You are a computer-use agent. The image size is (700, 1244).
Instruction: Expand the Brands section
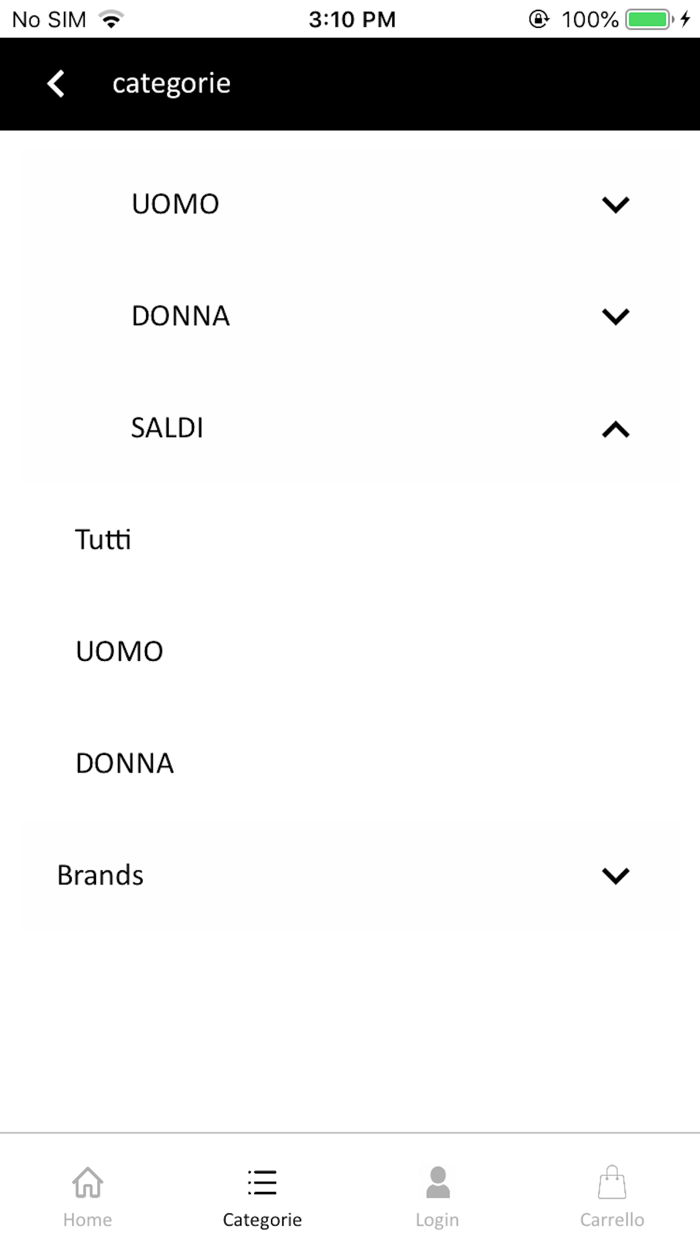(x=350, y=875)
